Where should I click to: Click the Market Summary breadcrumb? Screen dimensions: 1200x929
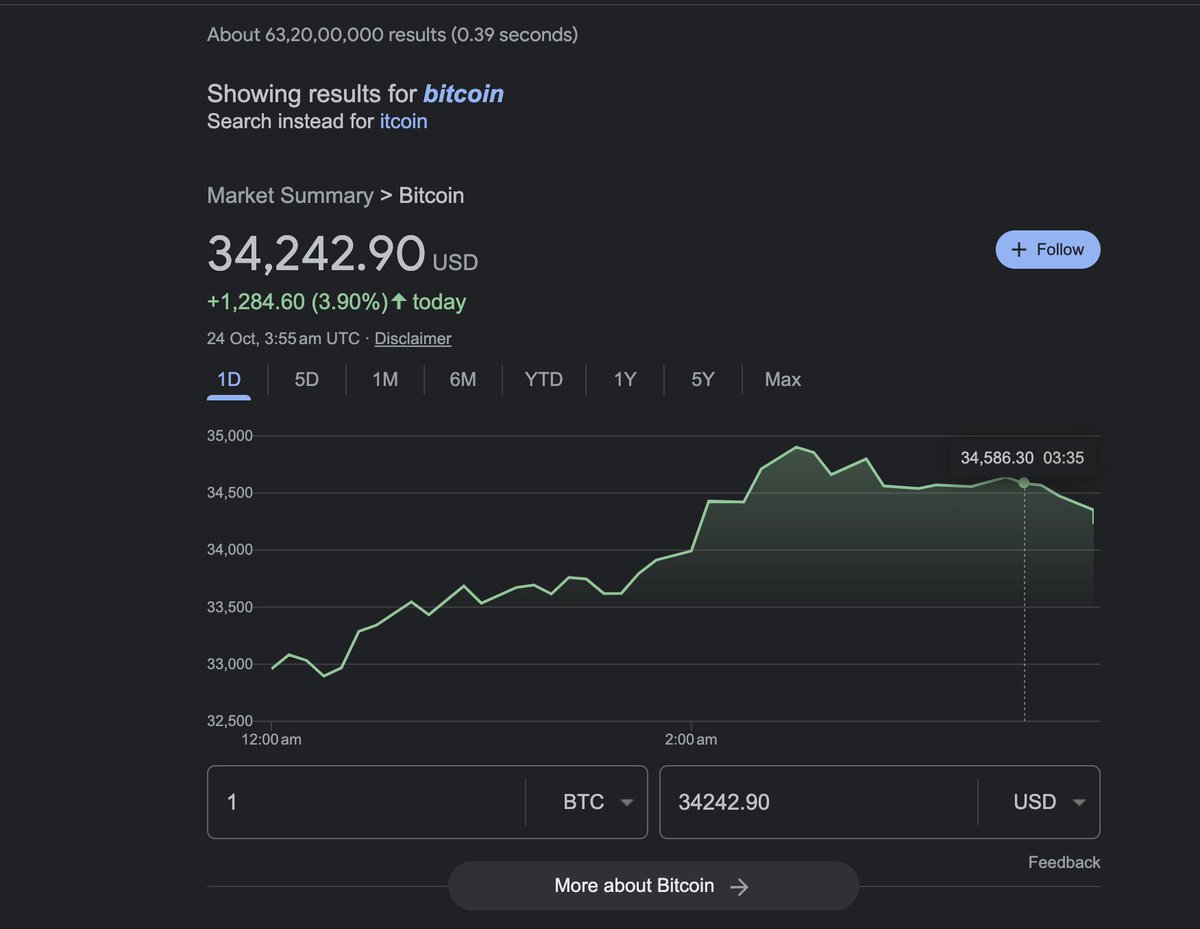(x=290, y=195)
